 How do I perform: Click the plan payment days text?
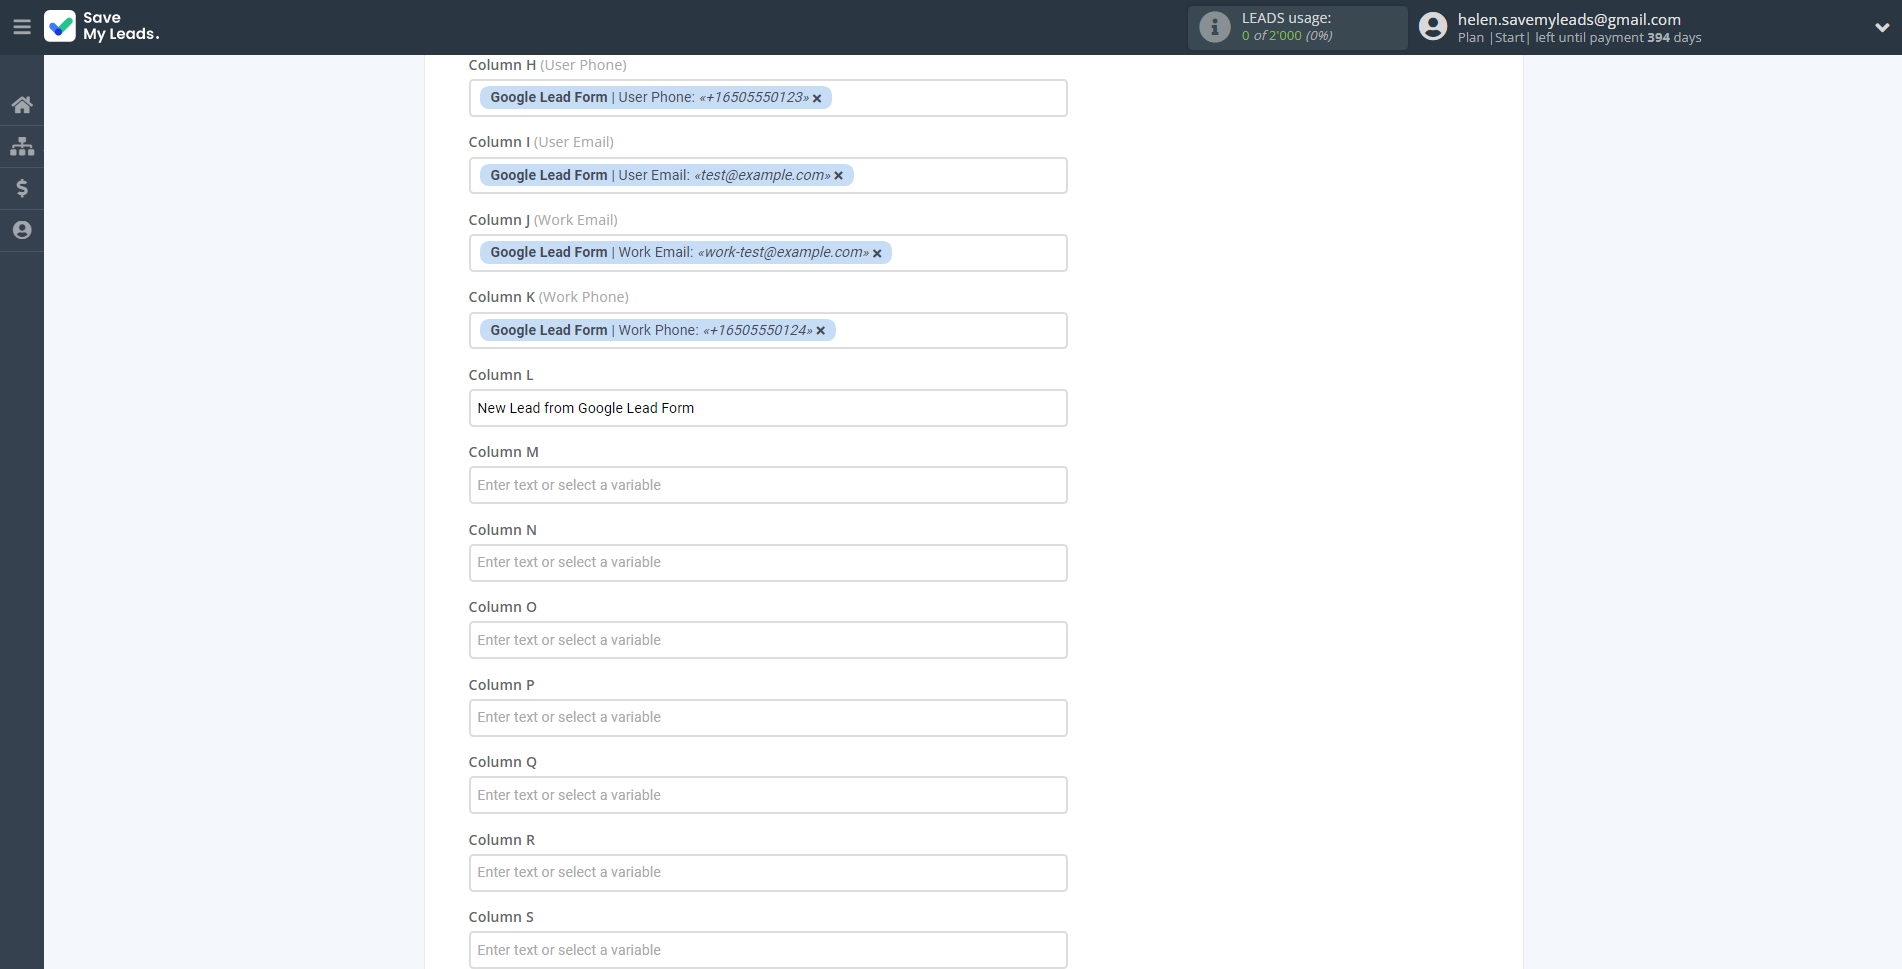pos(1580,38)
